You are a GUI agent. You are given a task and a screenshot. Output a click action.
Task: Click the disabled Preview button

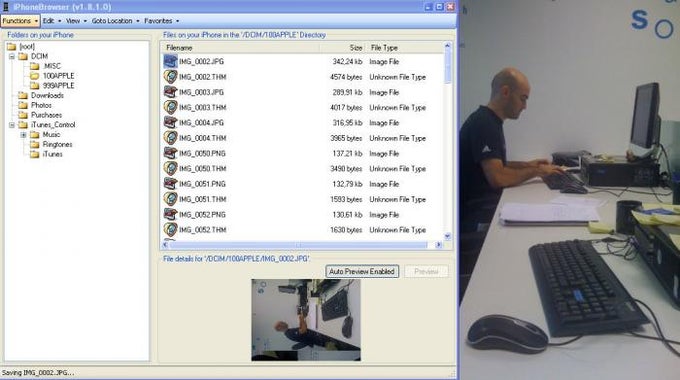(426, 272)
